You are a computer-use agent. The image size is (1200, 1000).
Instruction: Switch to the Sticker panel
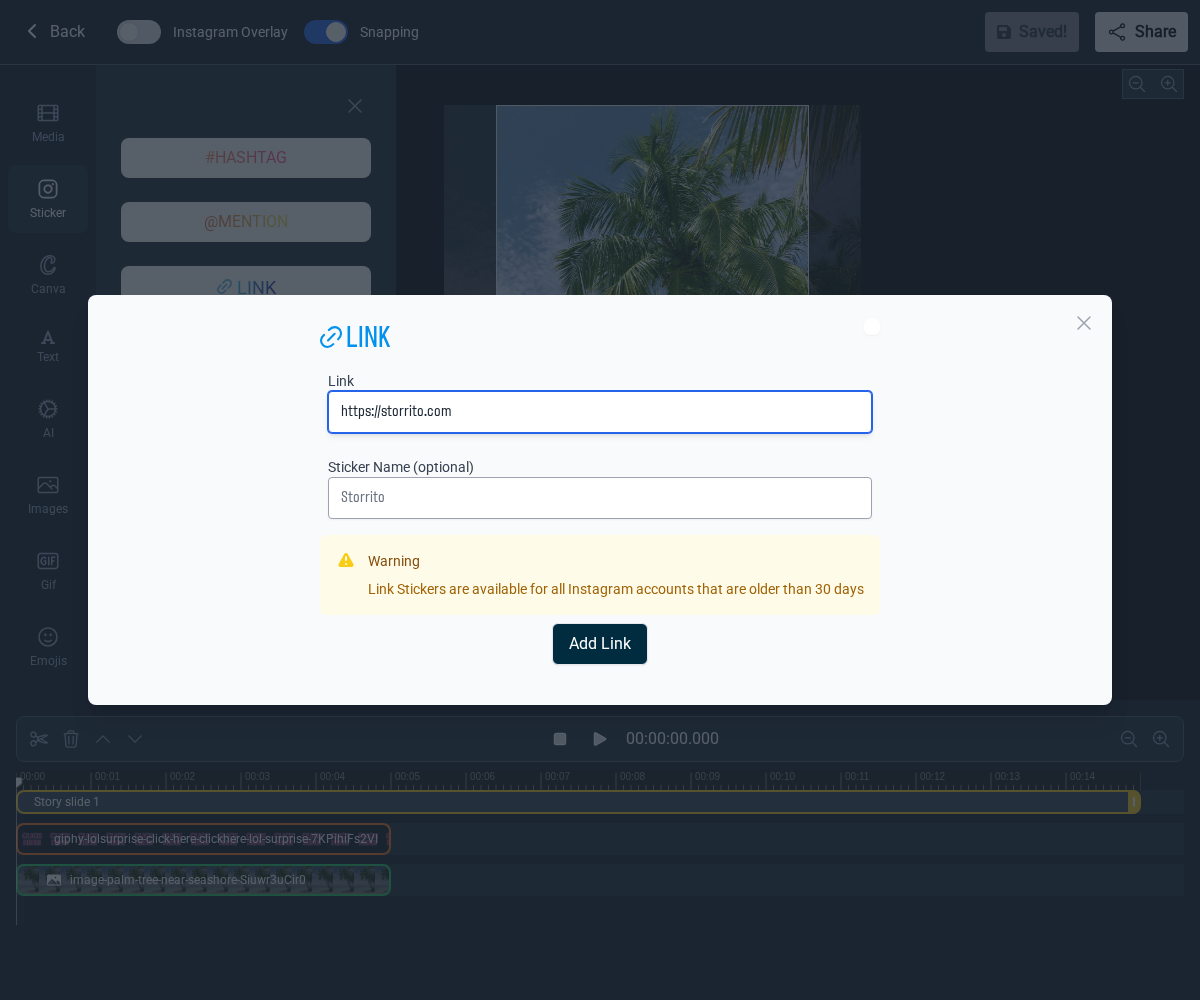coord(47,198)
